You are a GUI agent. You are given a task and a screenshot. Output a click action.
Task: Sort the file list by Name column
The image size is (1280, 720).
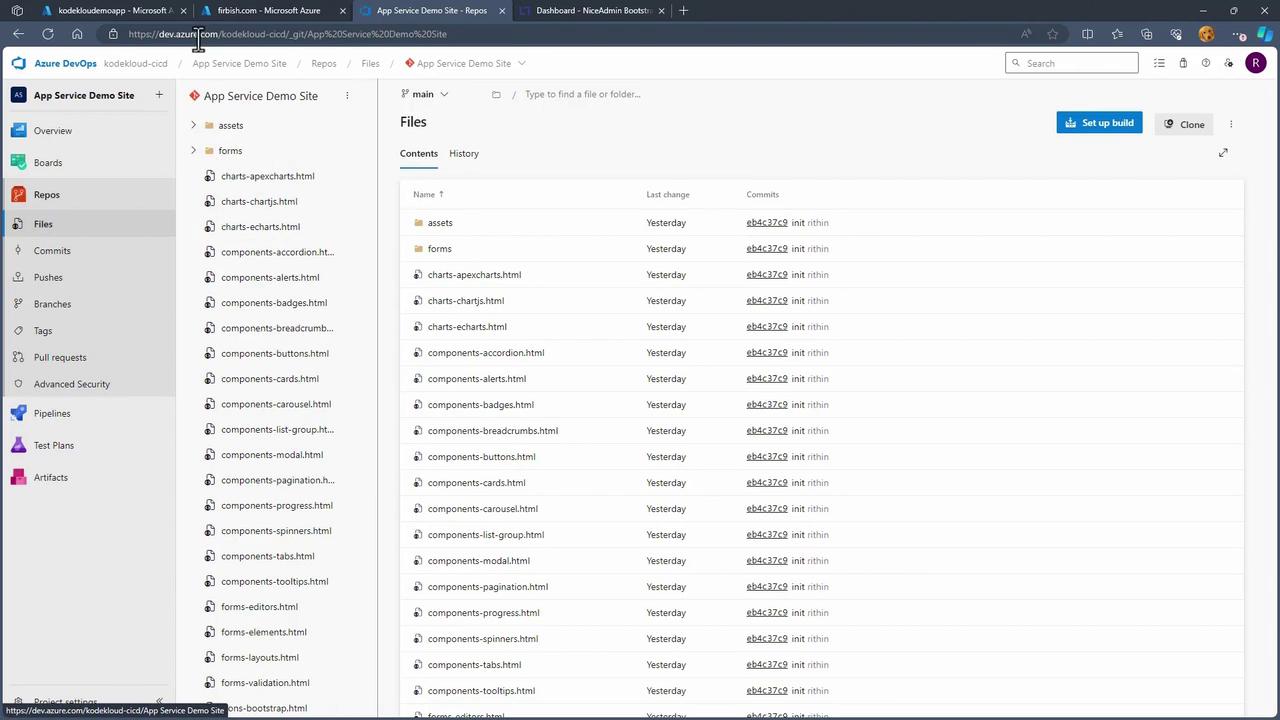pyautogui.click(x=428, y=194)
